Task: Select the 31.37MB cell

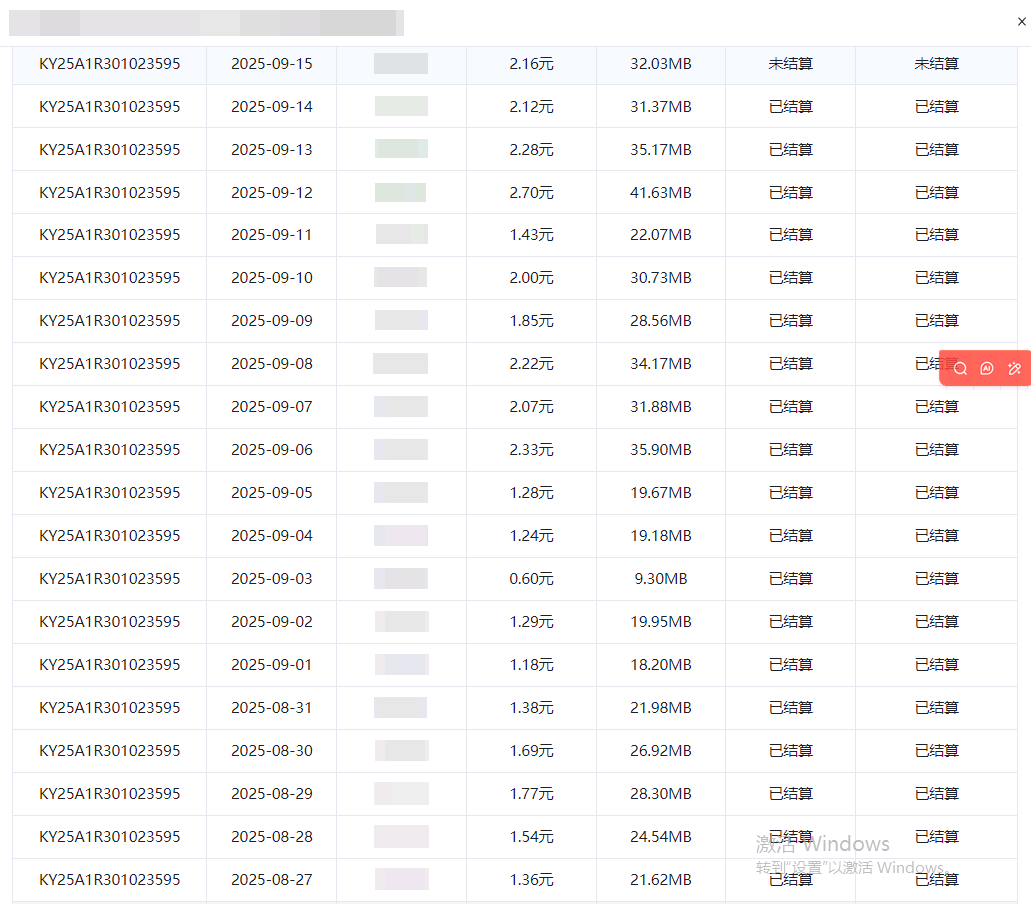Action: pos(661,107)
